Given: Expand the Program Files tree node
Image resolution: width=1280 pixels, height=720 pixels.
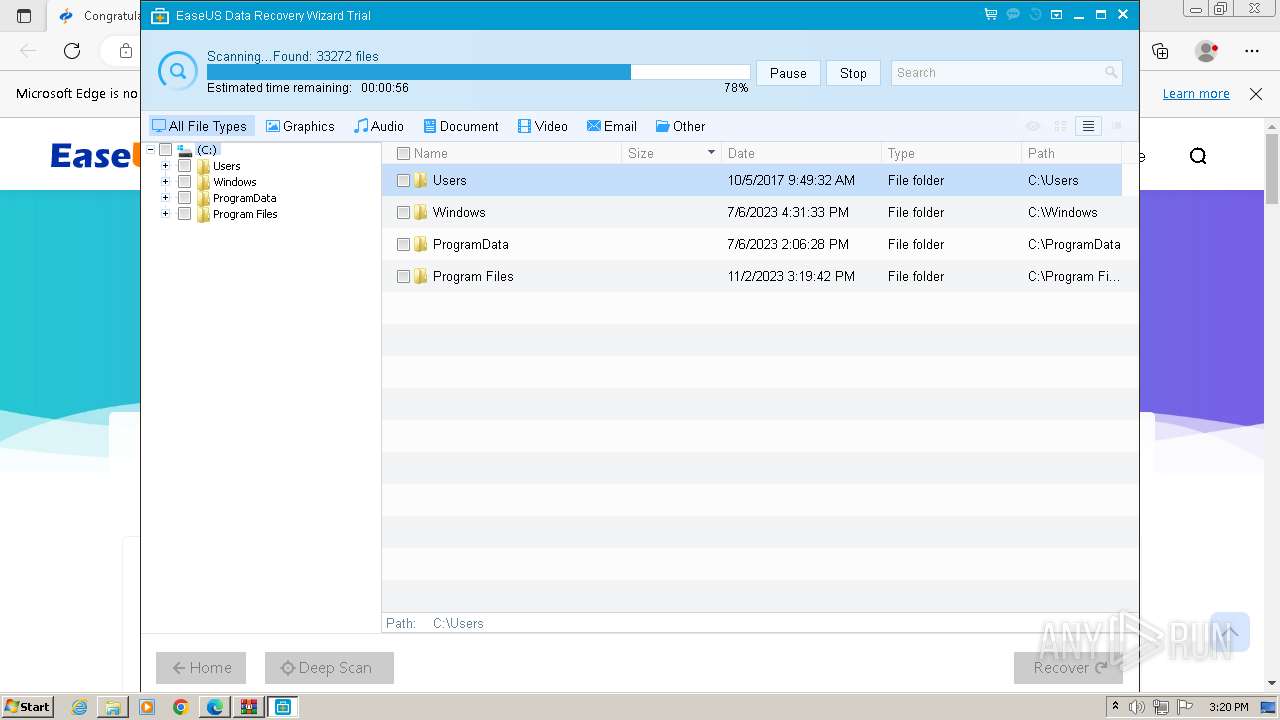Looking at the screenshot, I should coord(165,214).
